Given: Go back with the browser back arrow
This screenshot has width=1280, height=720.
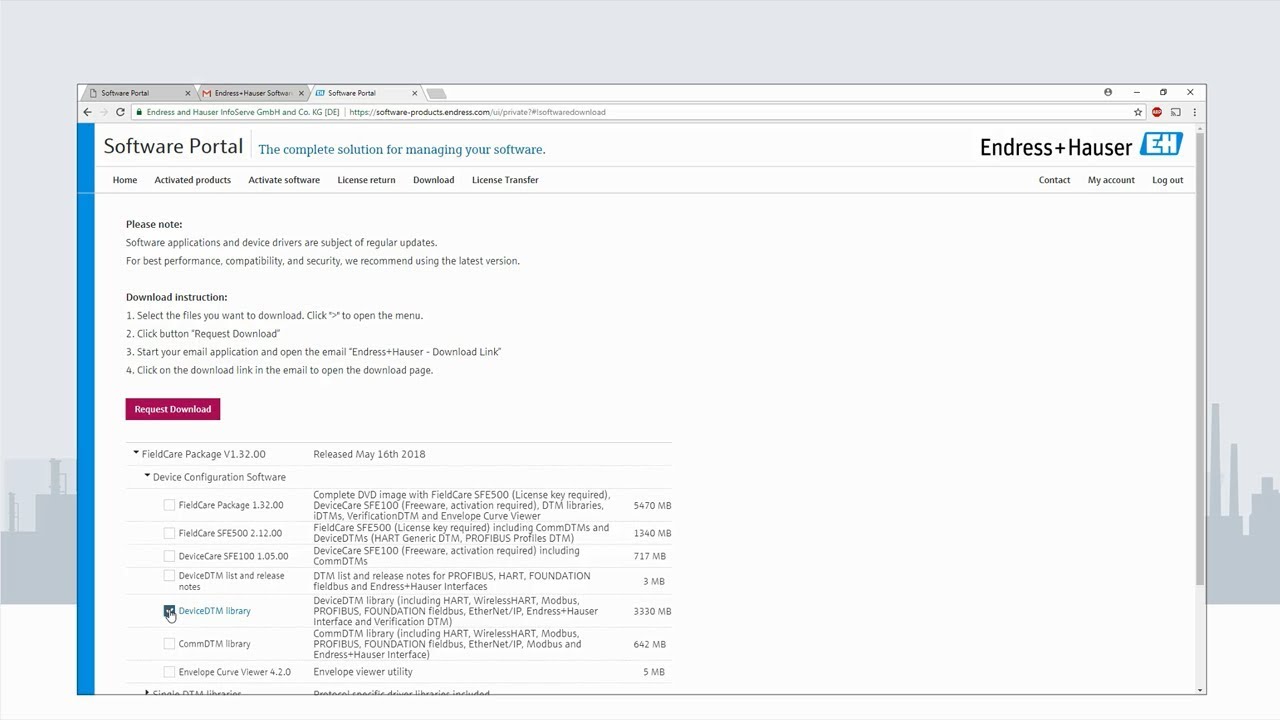Looking at the screenshot, I should [x=87, y=112].
